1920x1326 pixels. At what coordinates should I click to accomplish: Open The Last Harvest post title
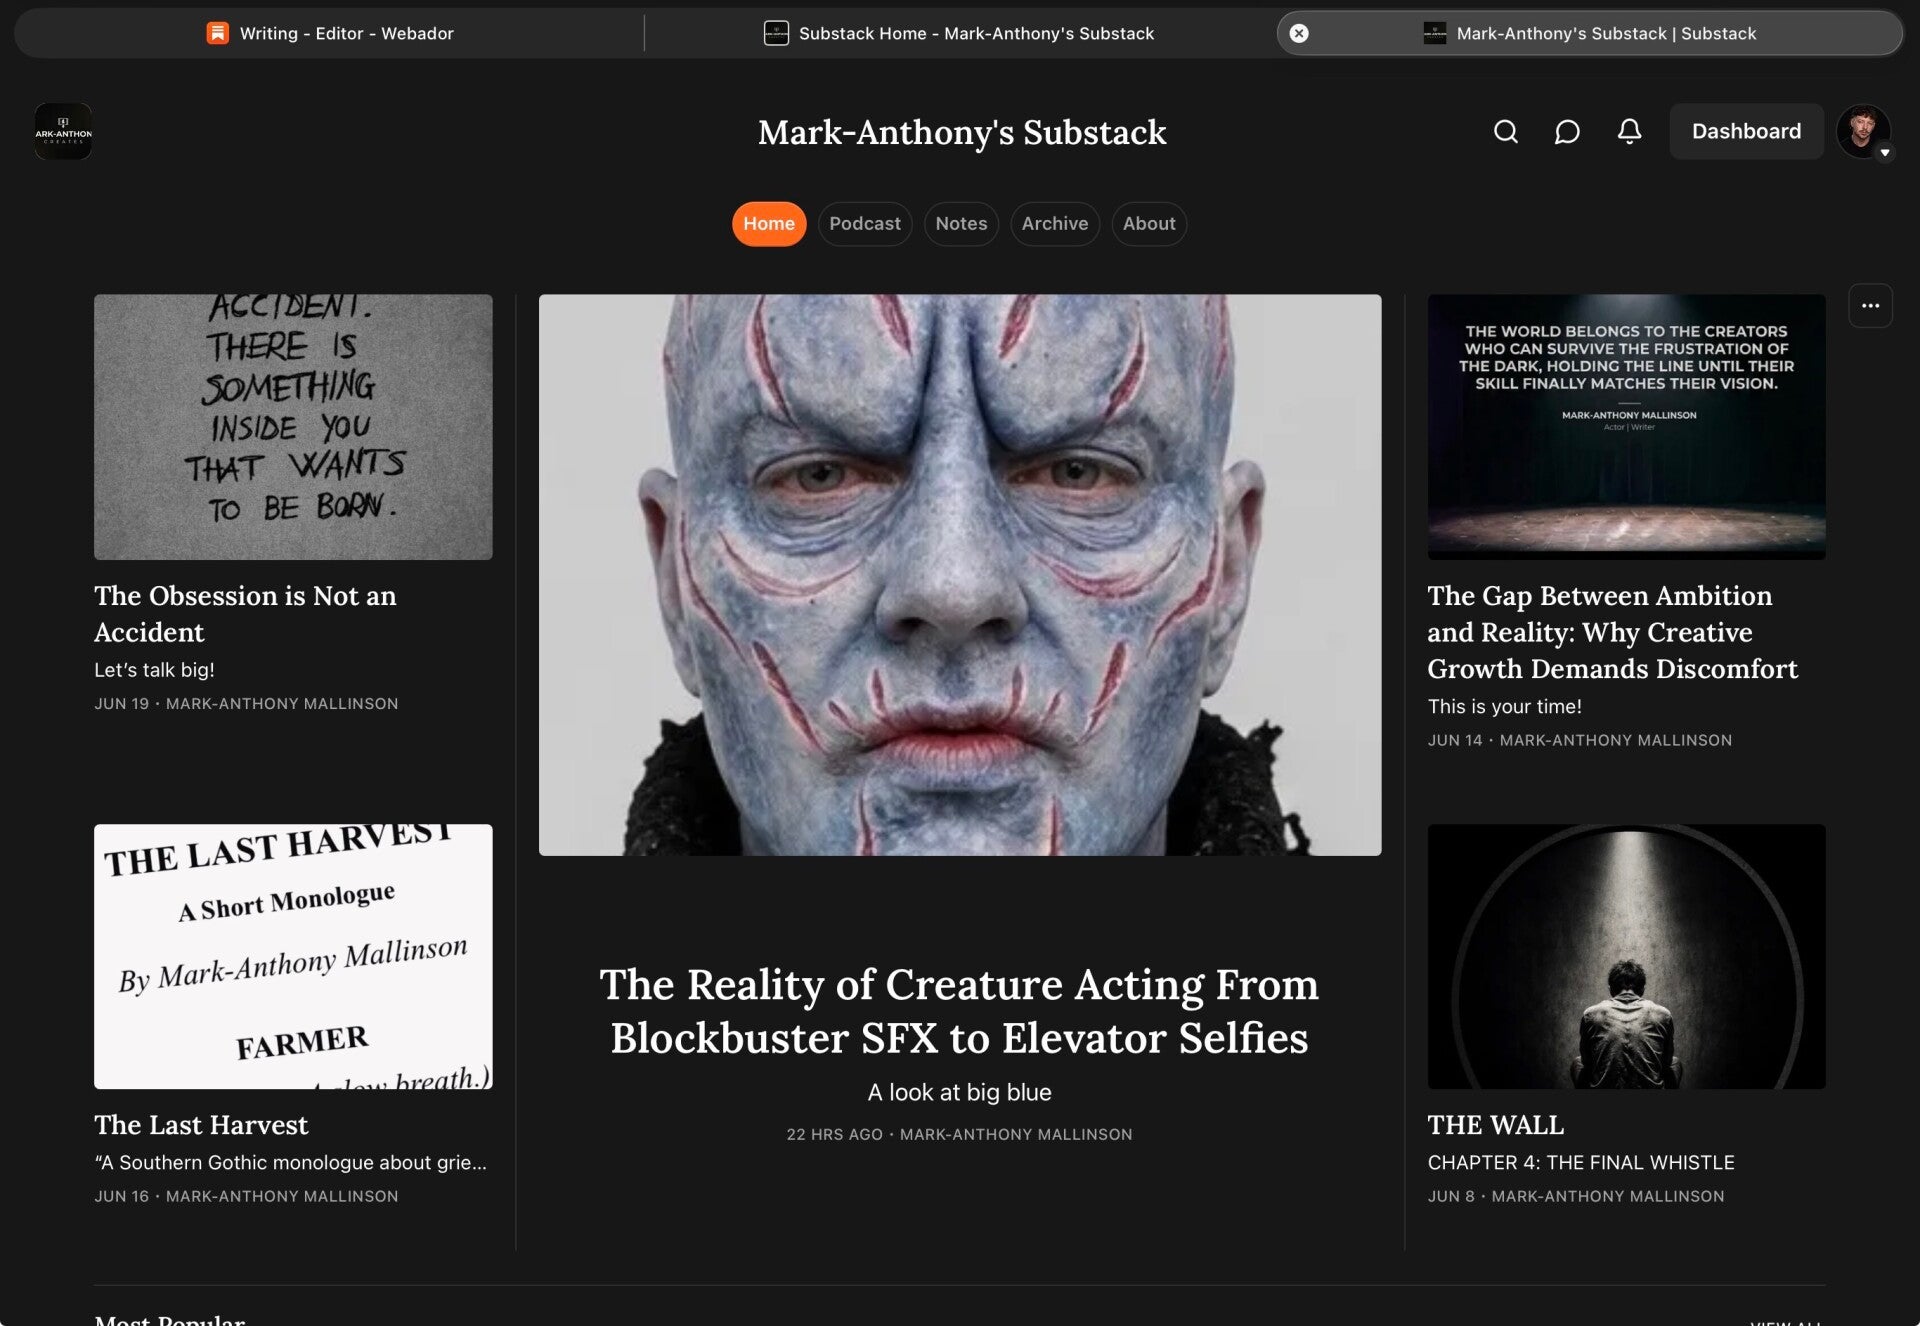[201, 1125]
